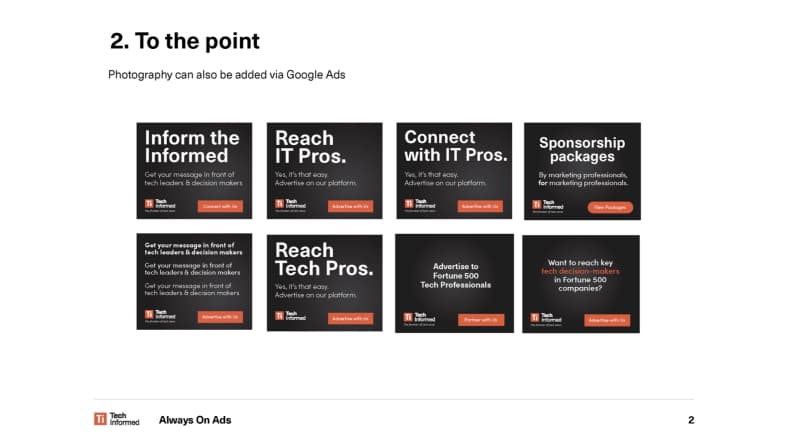Click 'Connect with Us' in Inform the Informed ad
Image resolution: width=785 pixels, height=436 pixels.
click(x=220, y=206)
